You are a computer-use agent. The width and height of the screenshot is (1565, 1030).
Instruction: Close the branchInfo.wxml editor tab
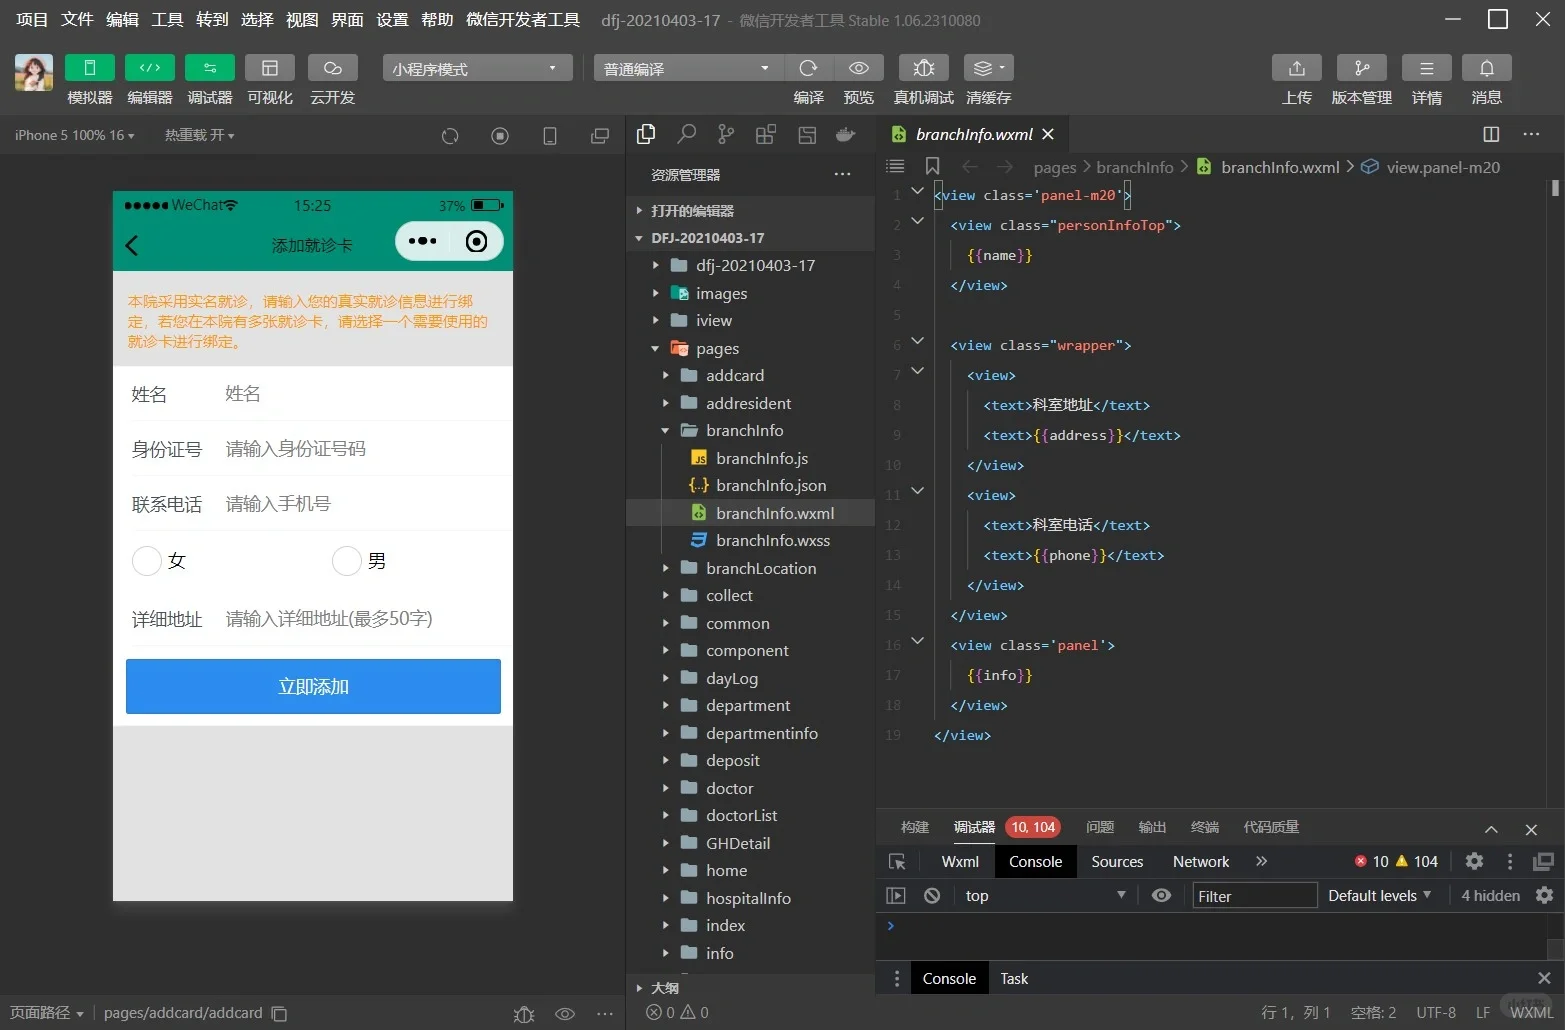(1048, 134)
